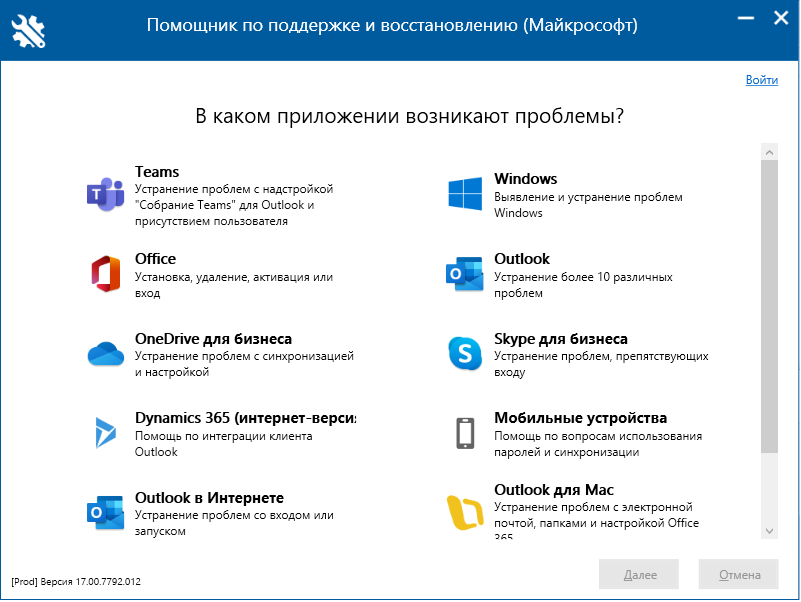This screenshot has width=801, height=602.
Task: Pick the Outlook в Интернете heading
Action: point(209,498)
